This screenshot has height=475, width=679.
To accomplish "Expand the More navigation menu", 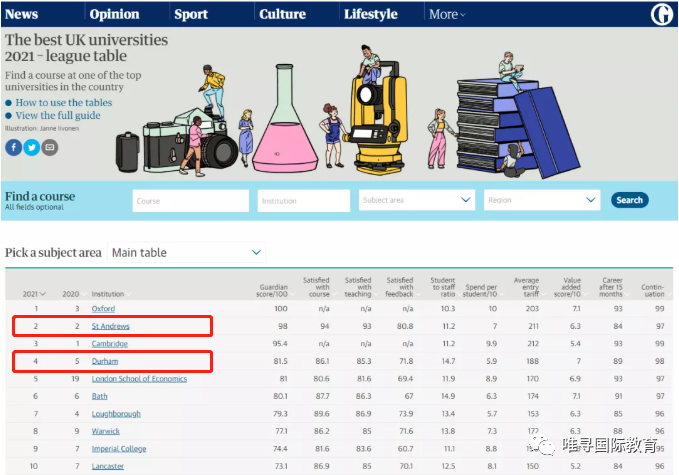I will coord(447,14).
